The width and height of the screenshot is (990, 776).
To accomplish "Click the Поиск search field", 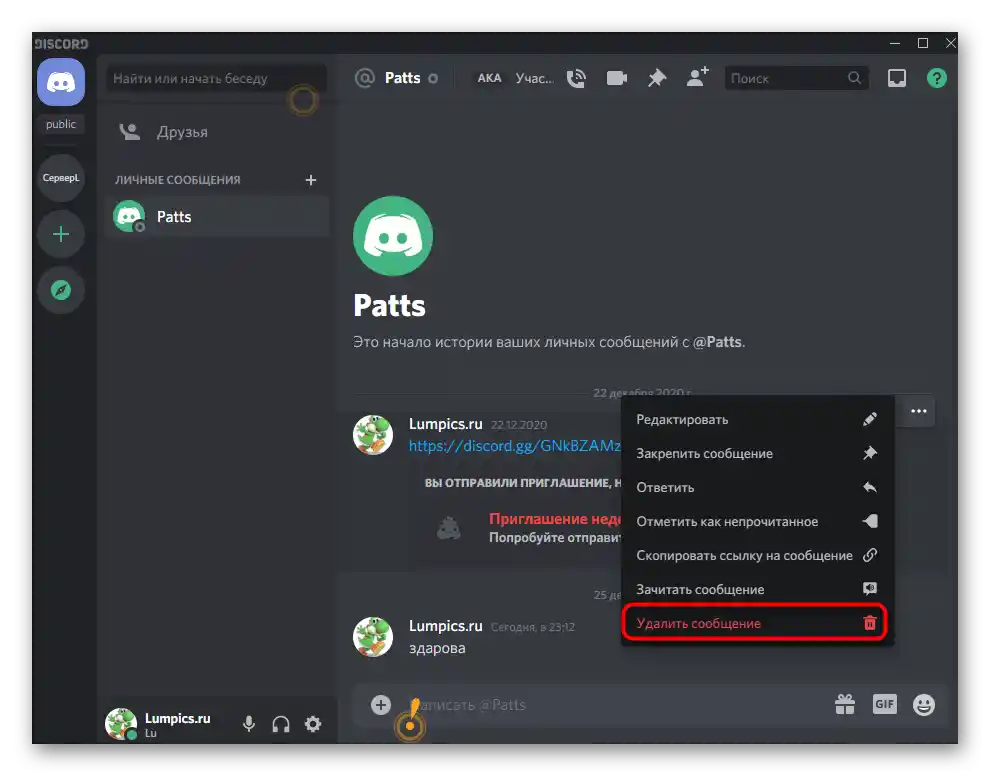I will click(796, 78).
